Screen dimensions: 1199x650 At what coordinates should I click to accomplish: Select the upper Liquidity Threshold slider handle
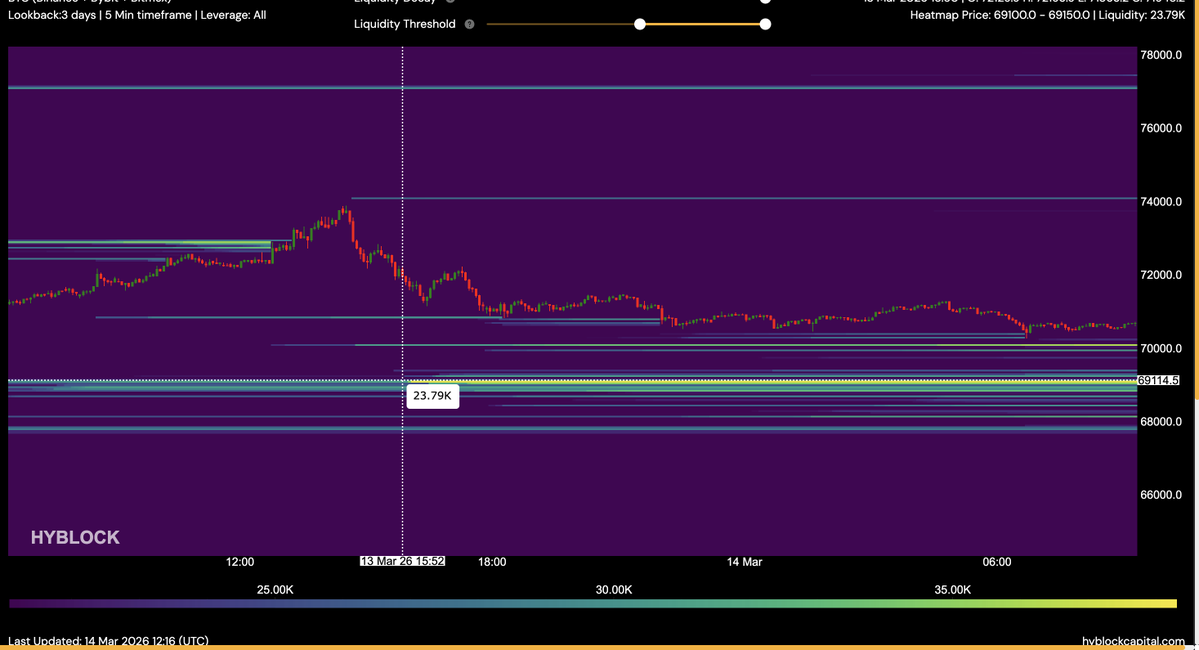pos(765,24)
